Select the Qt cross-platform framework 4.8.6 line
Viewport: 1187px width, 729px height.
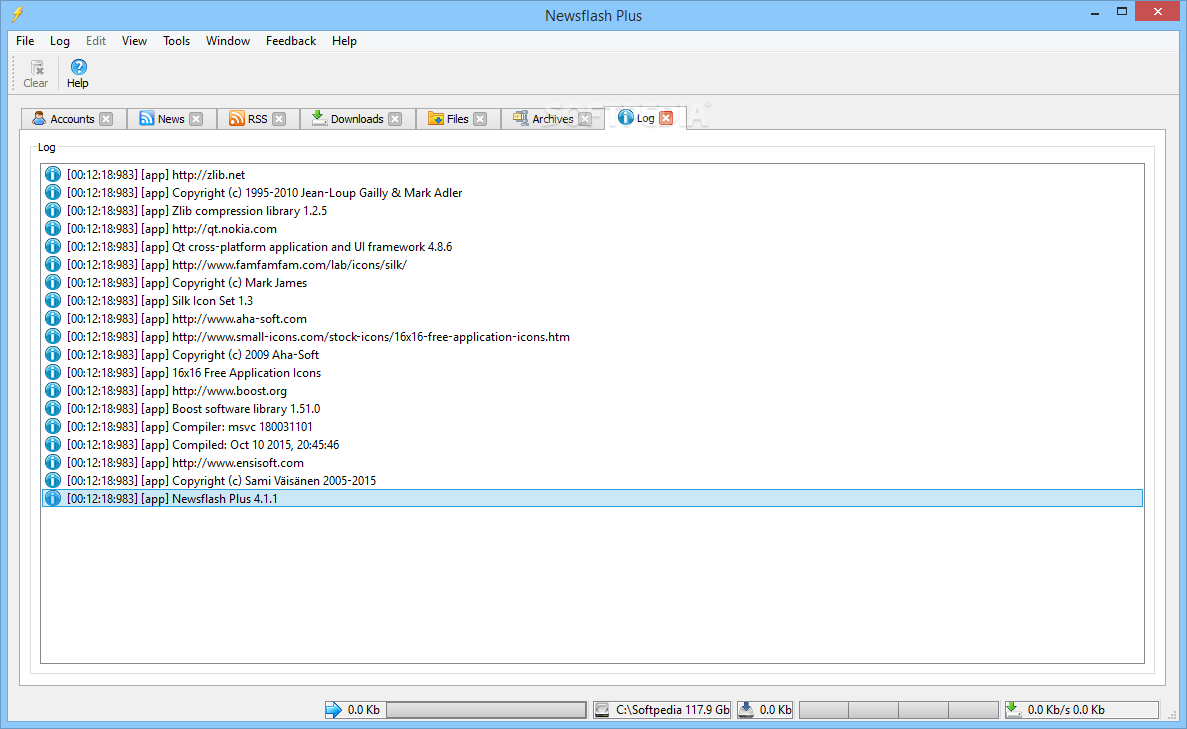pyautogui.click(x=592, y=247)
